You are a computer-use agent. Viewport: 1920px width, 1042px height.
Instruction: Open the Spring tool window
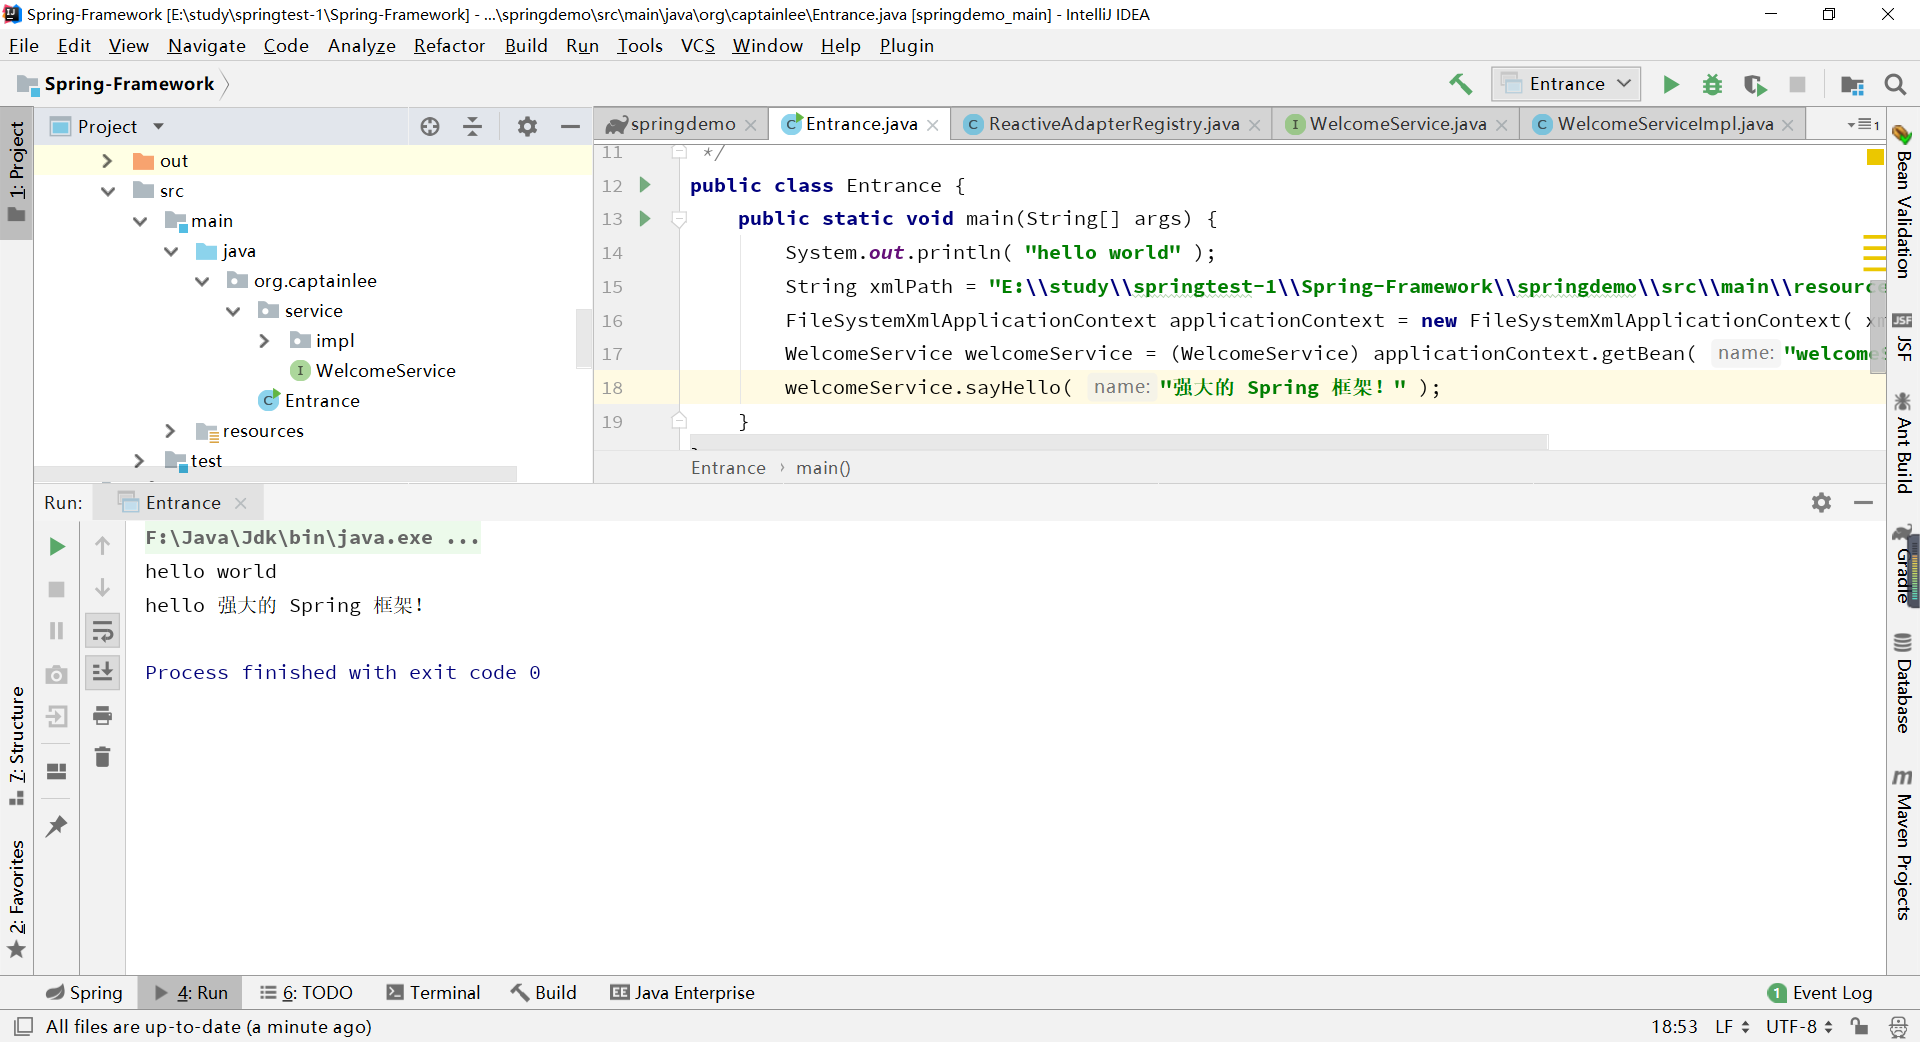point(84,992)
